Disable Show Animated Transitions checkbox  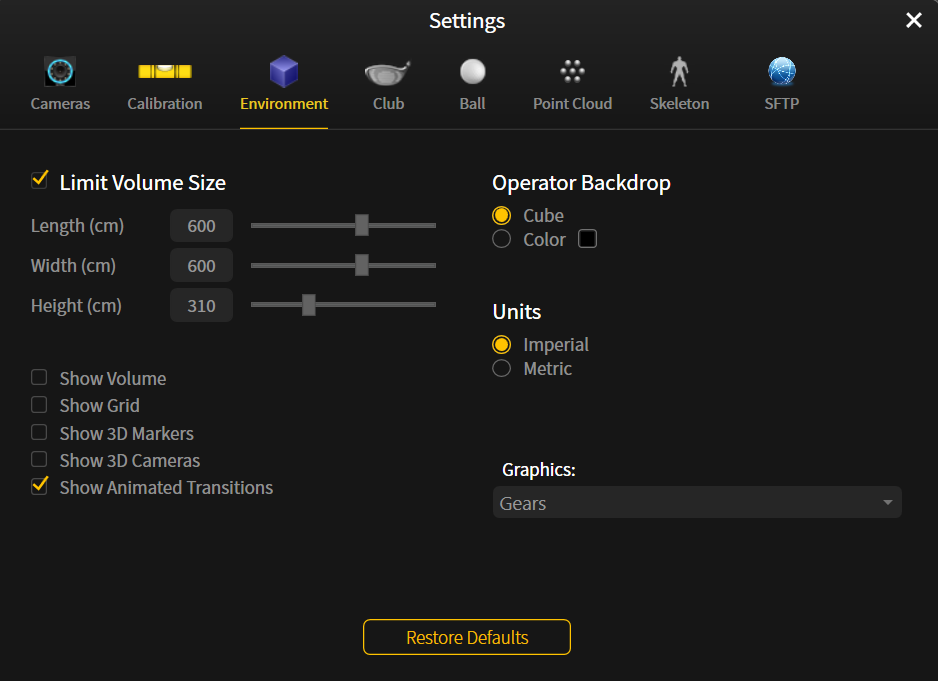pyautogui.click(x=39, y=486)
